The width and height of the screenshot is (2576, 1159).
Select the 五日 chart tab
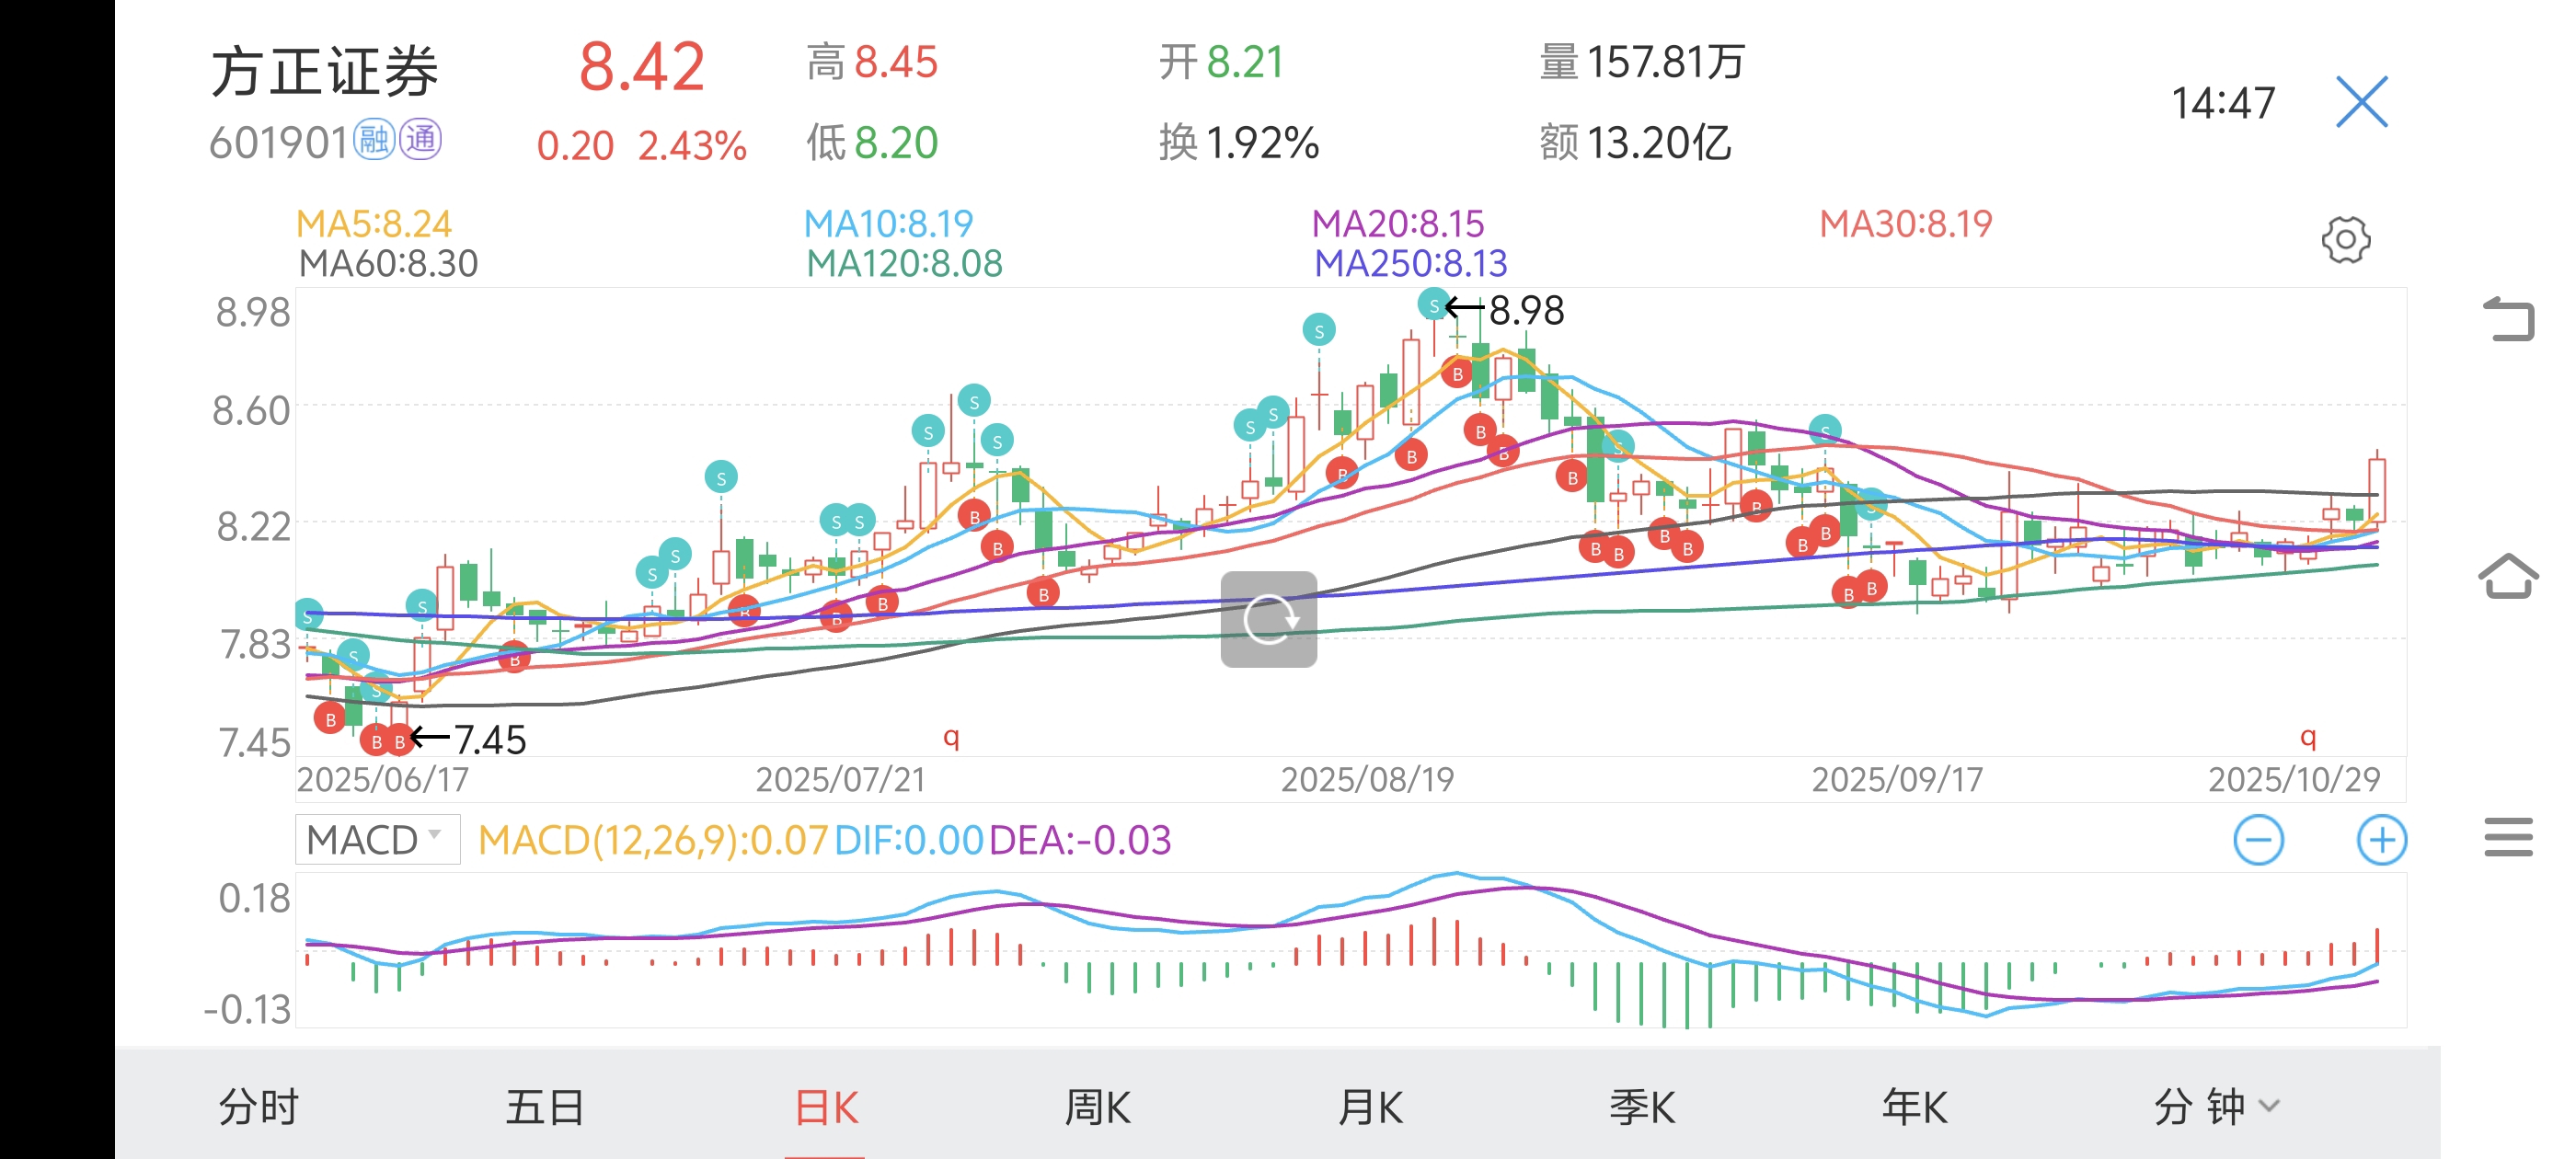coord(544,1106)
